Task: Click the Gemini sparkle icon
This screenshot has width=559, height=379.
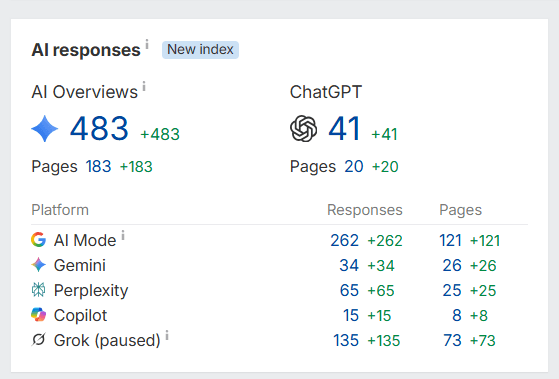Action: [39, 265]
